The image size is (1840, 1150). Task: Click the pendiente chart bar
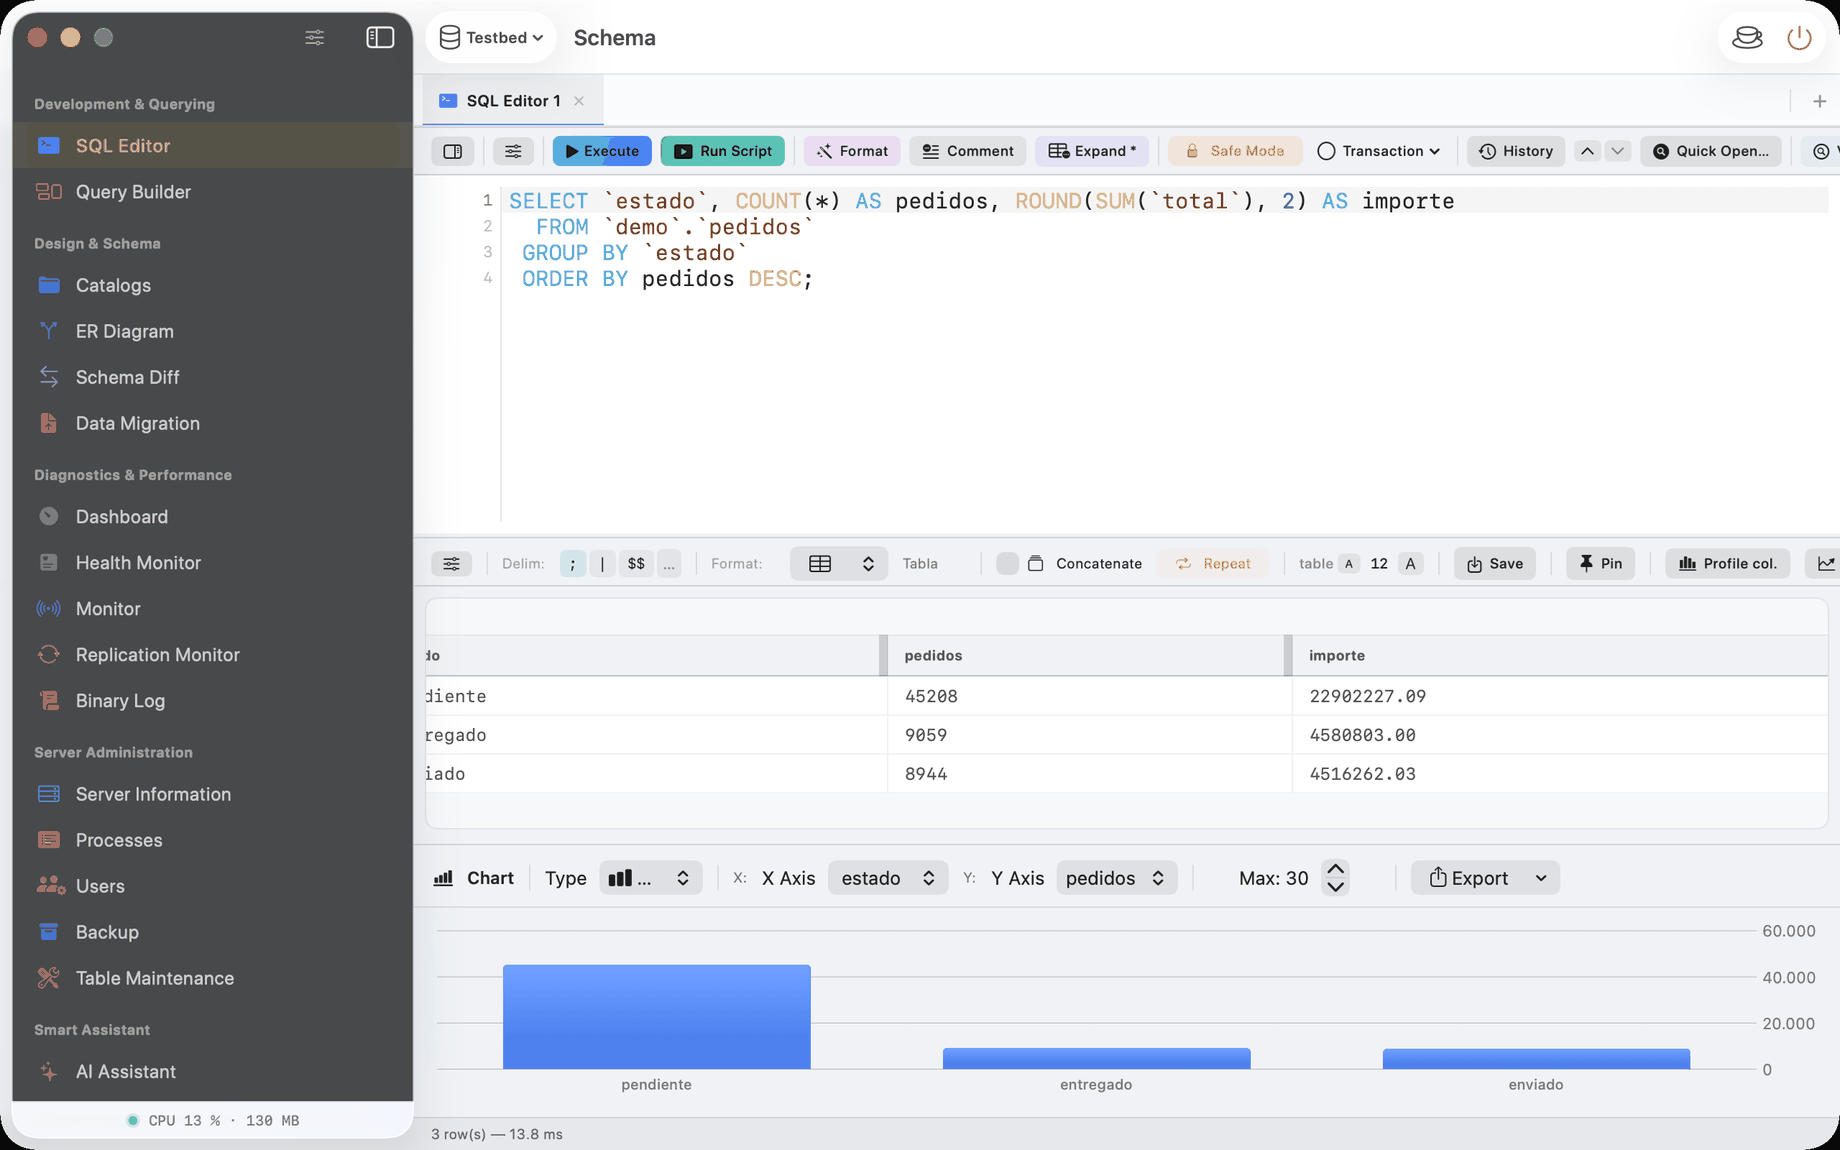click(656, 1017)
